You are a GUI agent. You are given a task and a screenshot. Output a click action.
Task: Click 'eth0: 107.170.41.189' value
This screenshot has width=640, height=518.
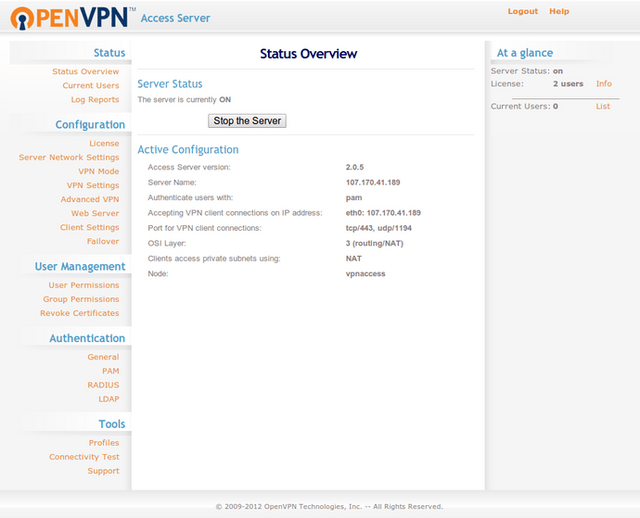pyautogui.click(x=383, y=213)
